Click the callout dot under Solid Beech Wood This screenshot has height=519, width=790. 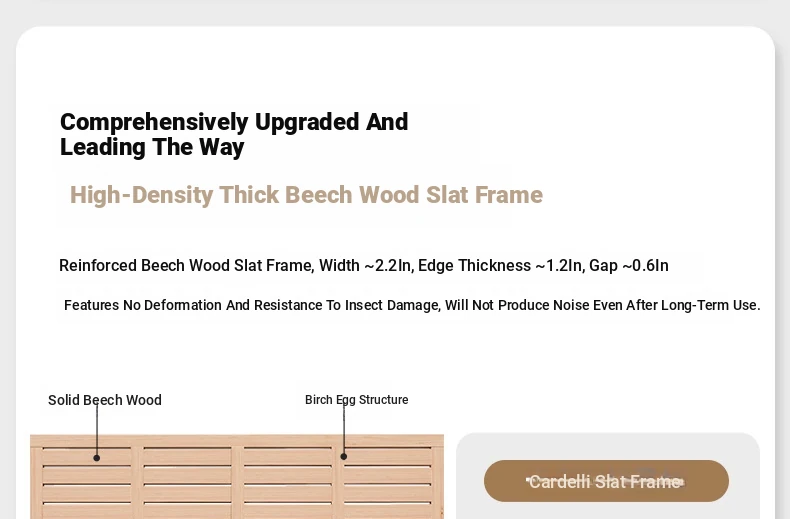point(97,458)
